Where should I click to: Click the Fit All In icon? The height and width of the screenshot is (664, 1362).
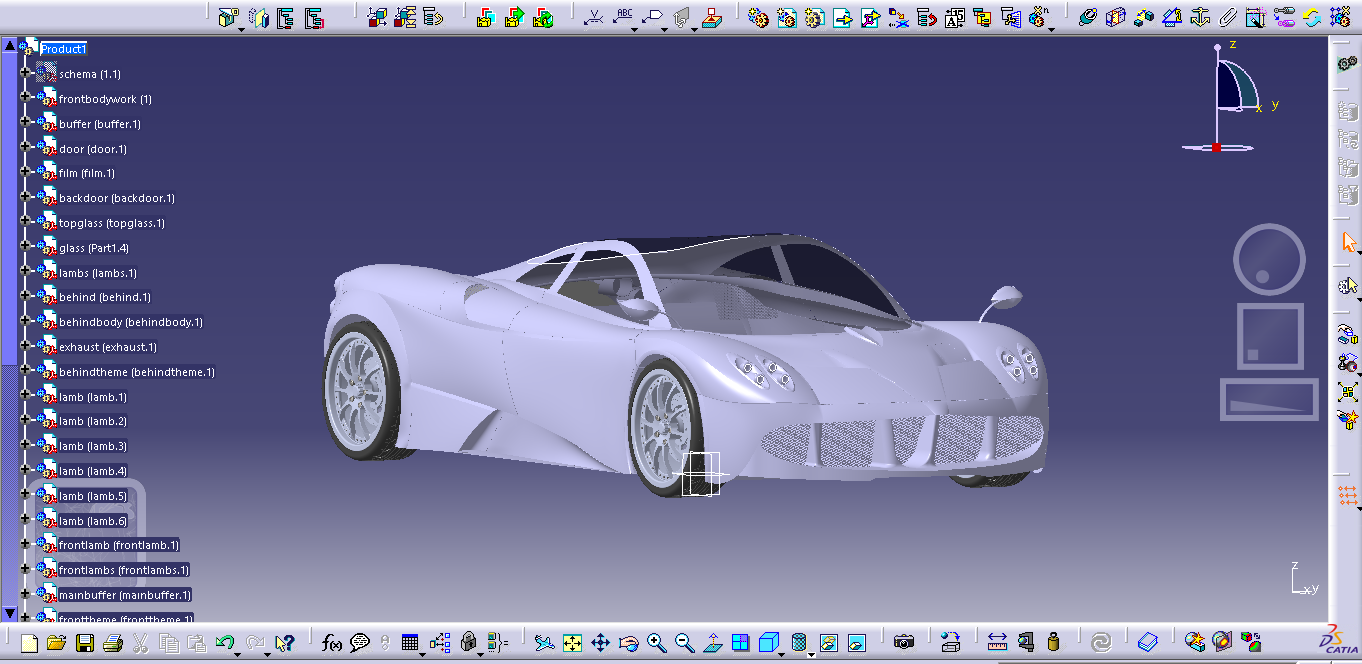coord(573,642)
